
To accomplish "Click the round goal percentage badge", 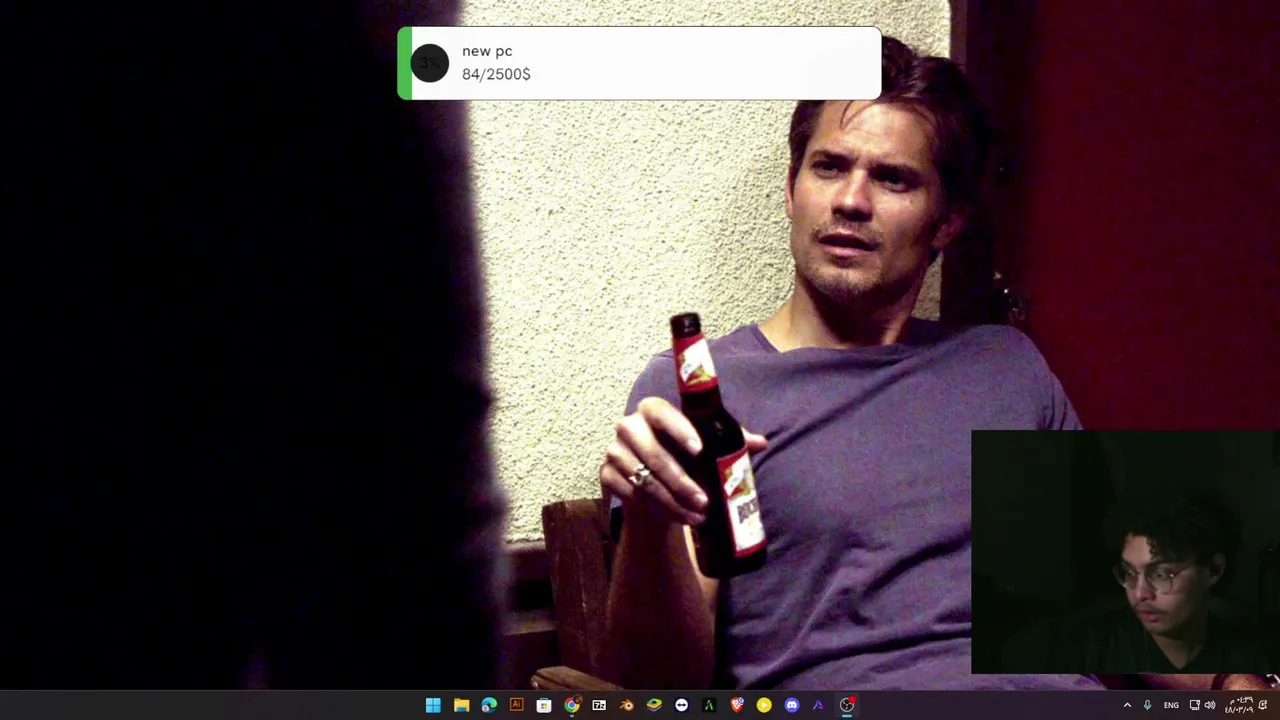I will (430, 63).
